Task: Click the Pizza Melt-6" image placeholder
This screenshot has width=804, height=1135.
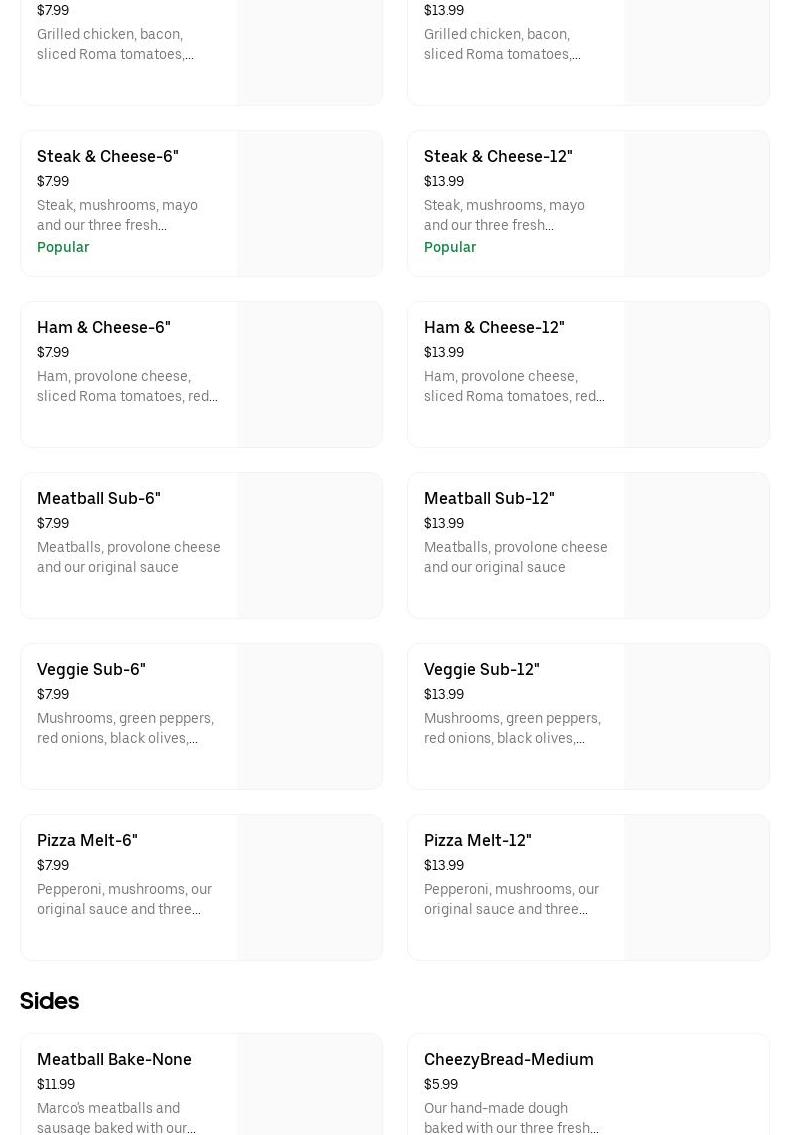Action: [x=309, y=888]
